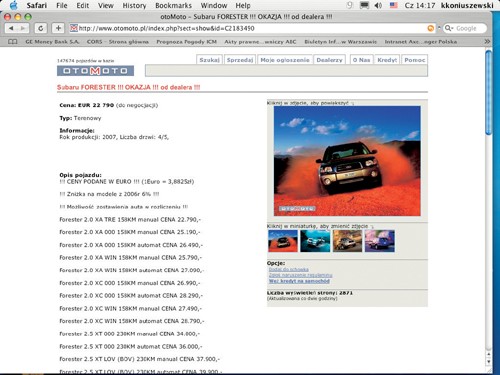
Task: Open the US flag input source menu
Action: pos(394,5)
